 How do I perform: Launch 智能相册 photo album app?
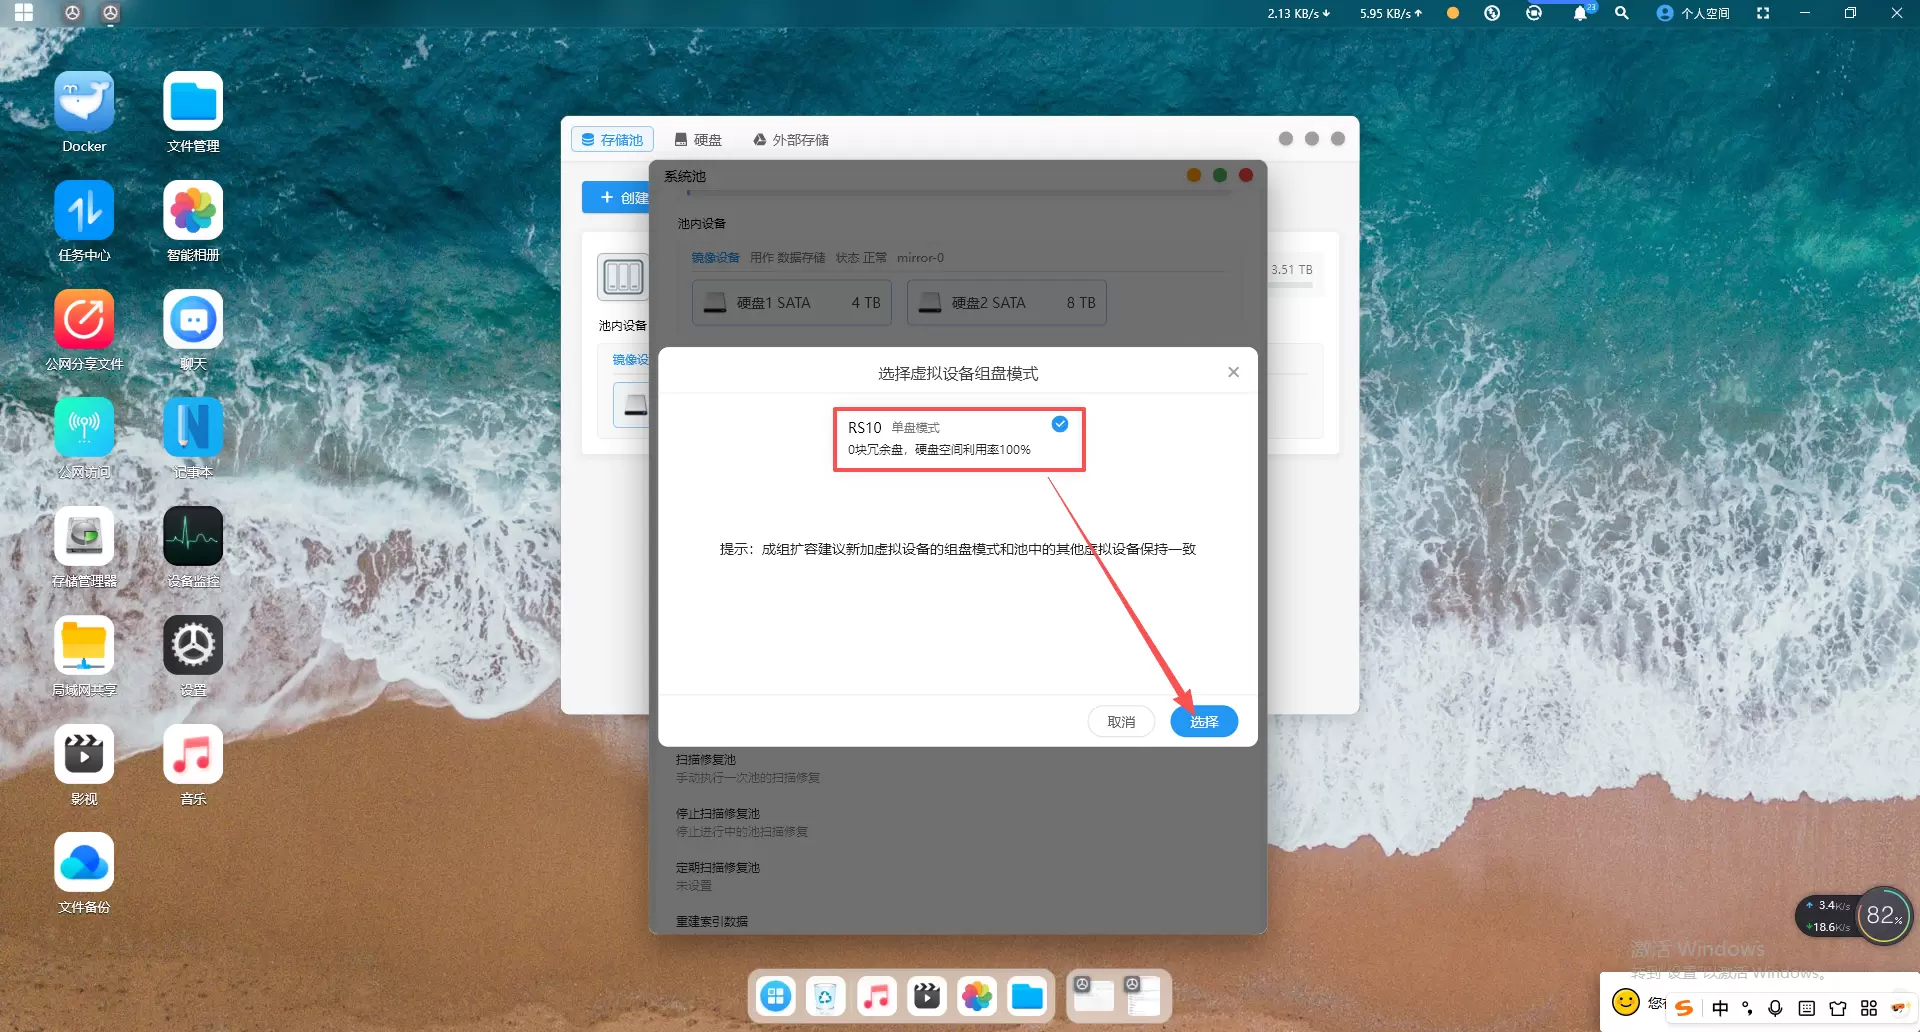193,211
